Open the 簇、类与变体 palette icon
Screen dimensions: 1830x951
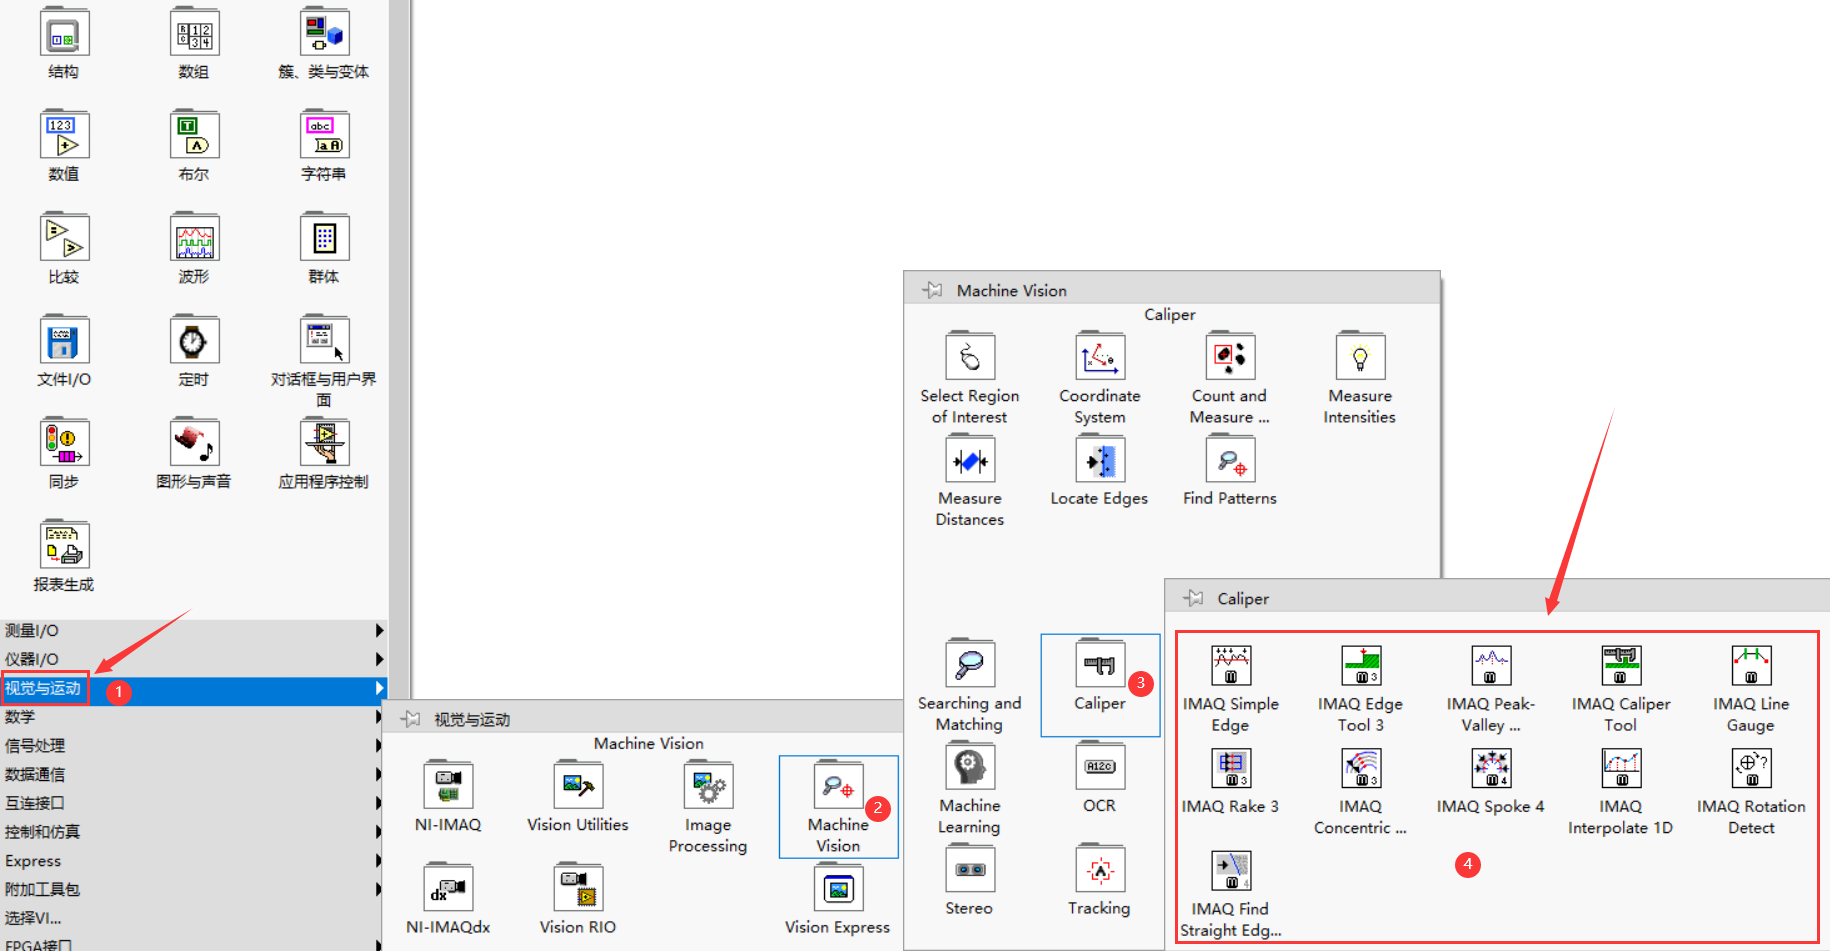pos(324,33)
